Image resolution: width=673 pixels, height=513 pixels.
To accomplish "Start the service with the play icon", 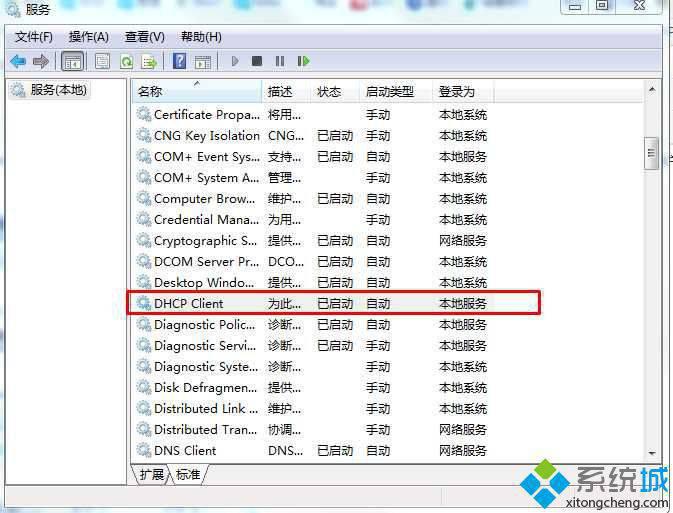I will click(x=234, y=61).
